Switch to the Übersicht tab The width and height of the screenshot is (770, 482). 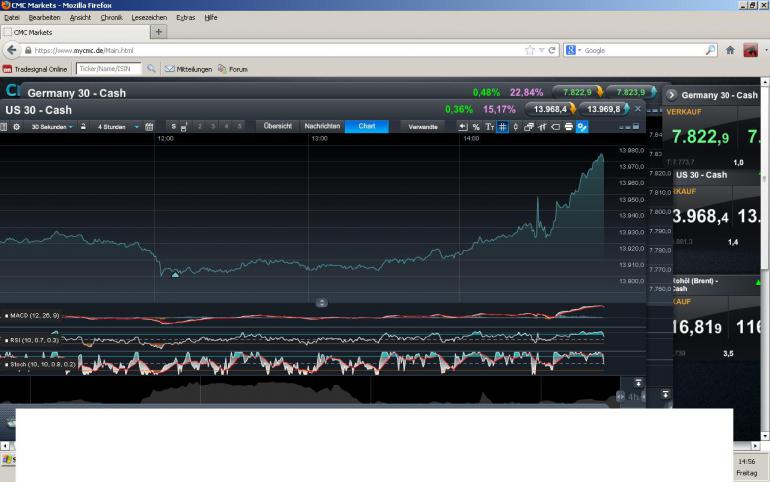pyautogui.click(x=277, y=126)
